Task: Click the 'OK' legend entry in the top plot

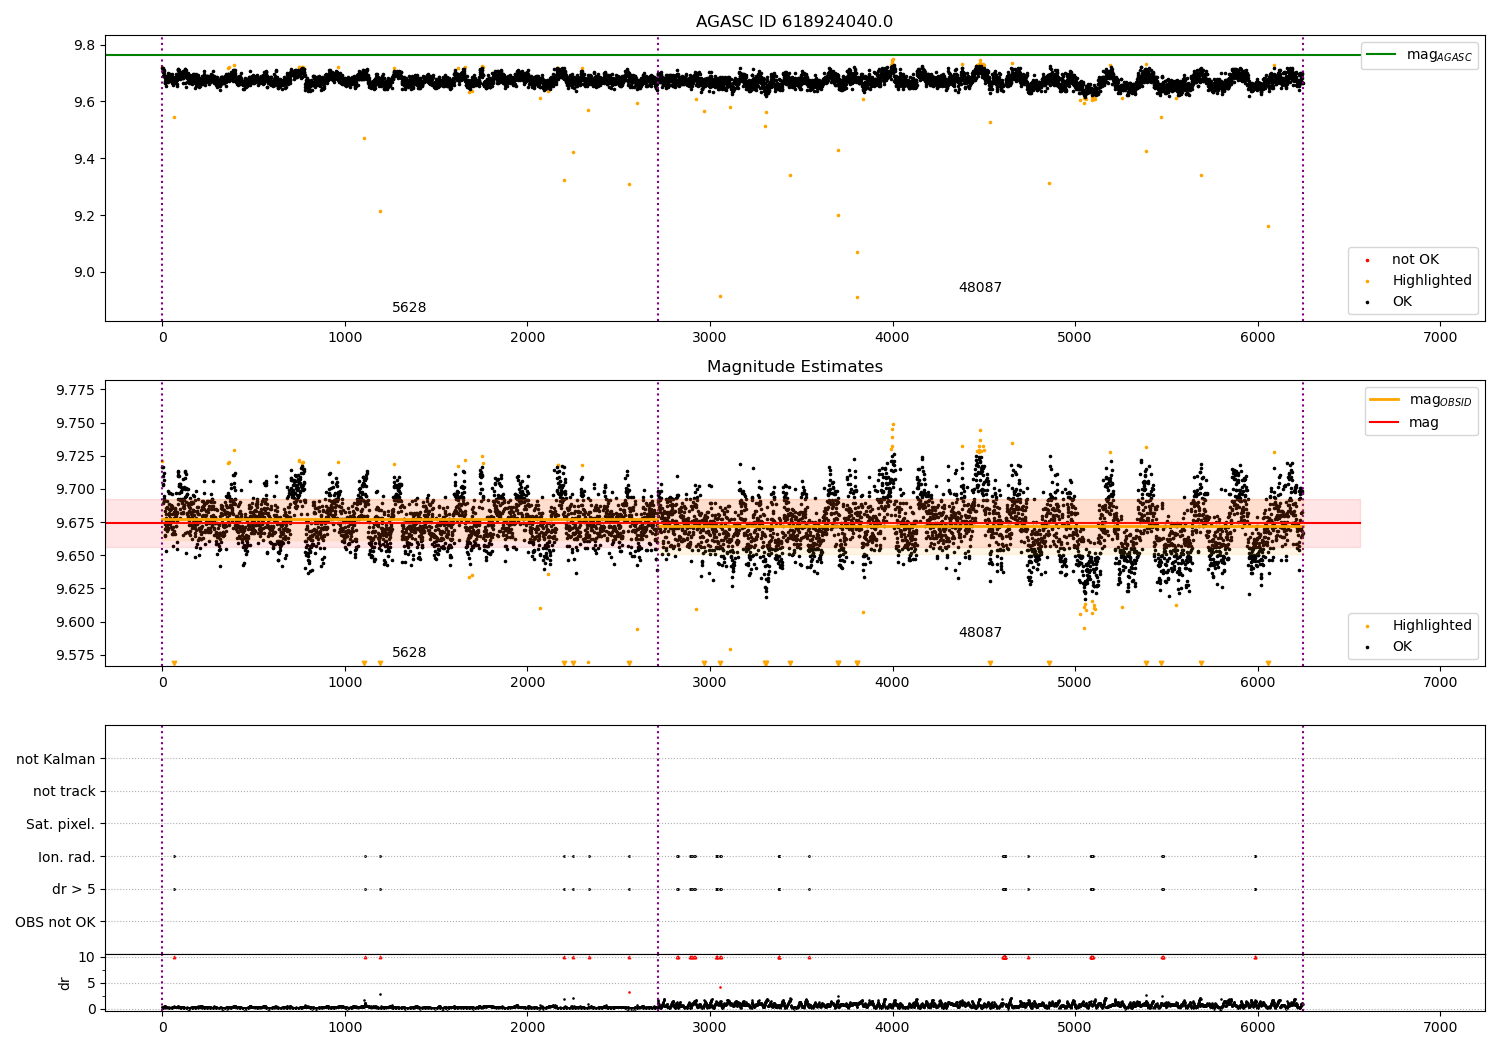Action: pos(1402,302)
